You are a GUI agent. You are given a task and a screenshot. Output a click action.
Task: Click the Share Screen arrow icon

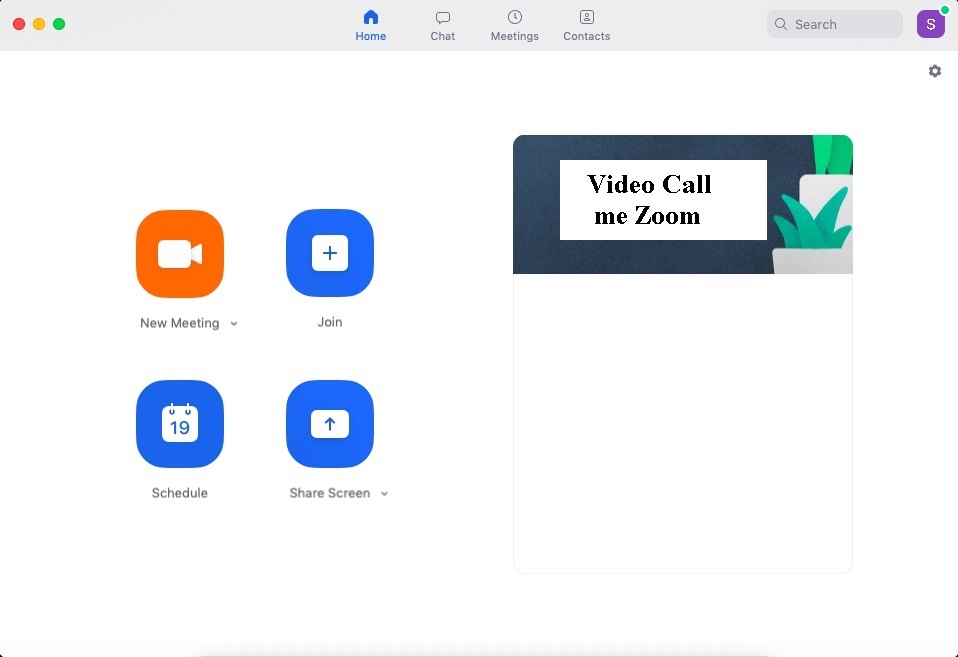point(330,424)
